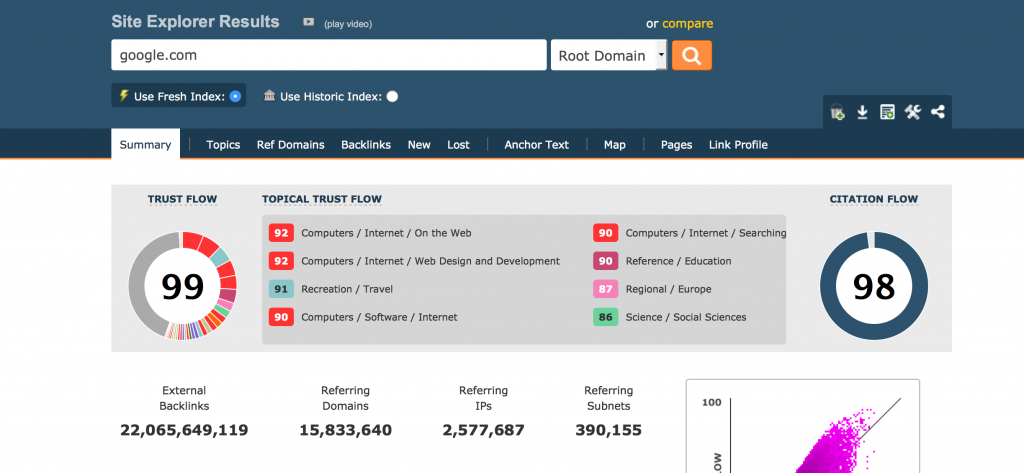Viewport: 1024px width, 473px height.
Task: Play the Site Explorer video icon
Action: click(x=309, y=22)
